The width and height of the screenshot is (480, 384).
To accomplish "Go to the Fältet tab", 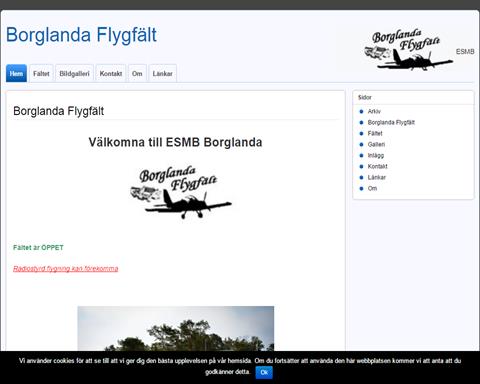I will 41,73.
